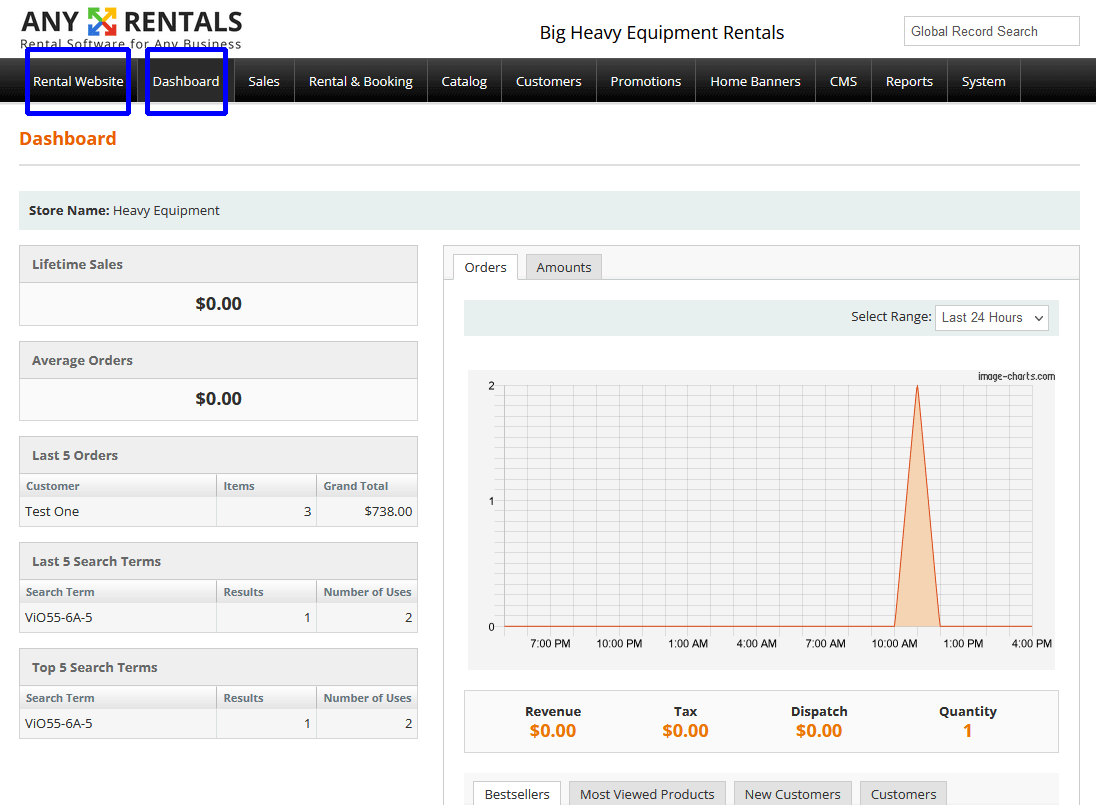
Task: Expand the Select Range dropdown
Action: pos(991,318)
